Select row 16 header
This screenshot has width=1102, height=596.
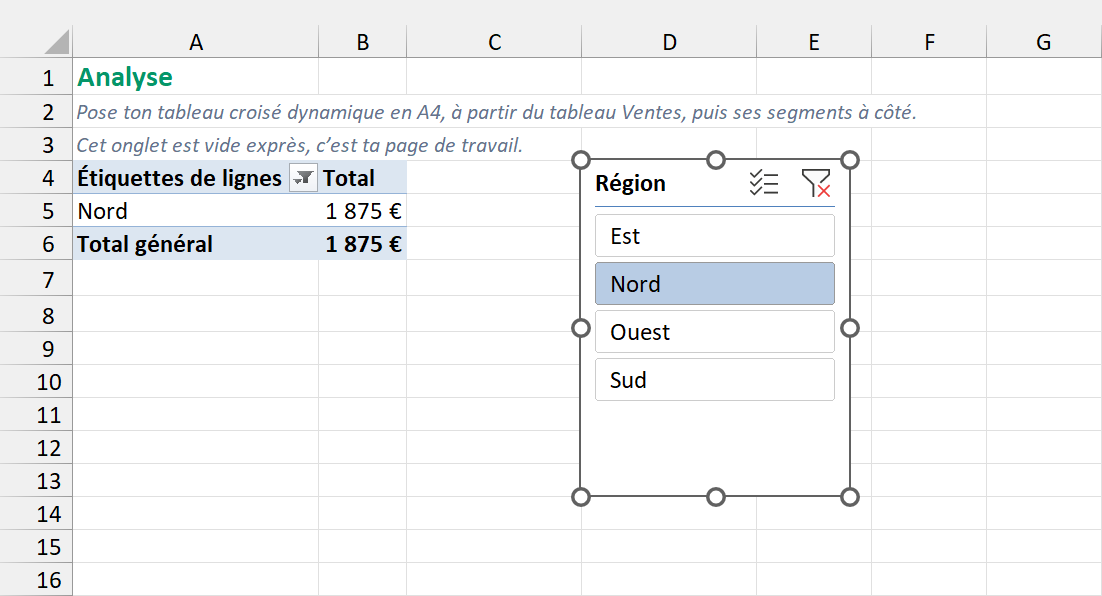click(36, 580)
